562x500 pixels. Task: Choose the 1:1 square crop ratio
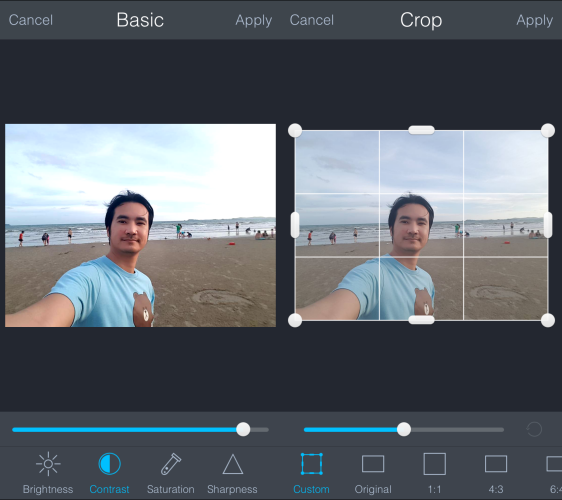(434, 464)
